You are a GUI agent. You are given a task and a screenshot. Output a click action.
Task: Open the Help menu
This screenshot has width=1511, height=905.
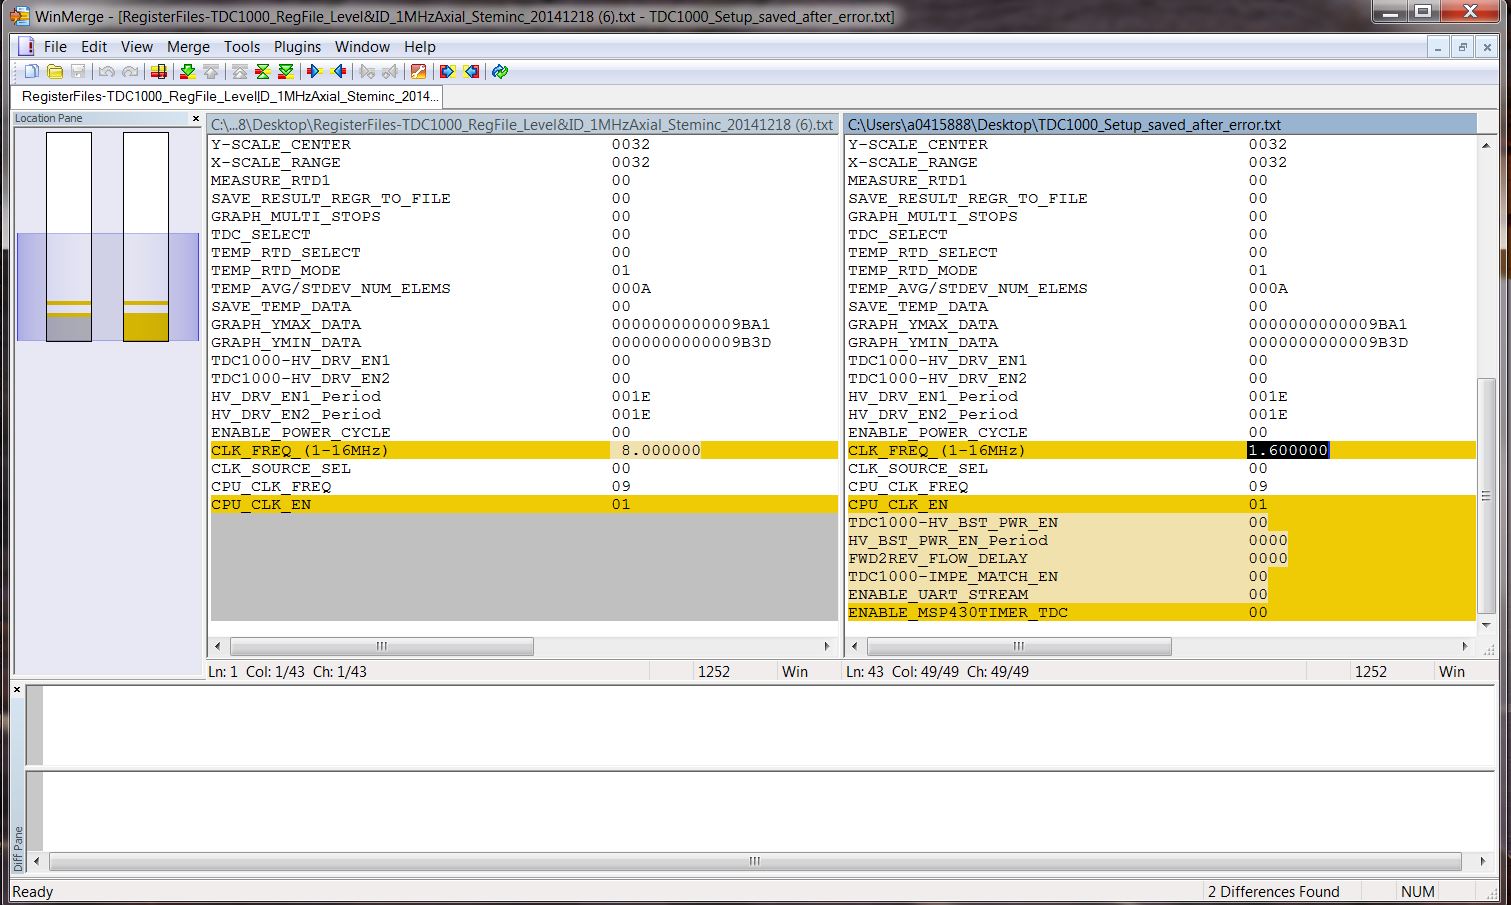pyautogui.click(x=420, y=46)
